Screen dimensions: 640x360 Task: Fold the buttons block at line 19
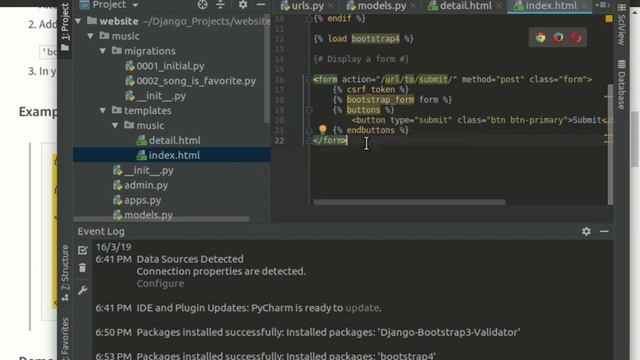[309, 110]
